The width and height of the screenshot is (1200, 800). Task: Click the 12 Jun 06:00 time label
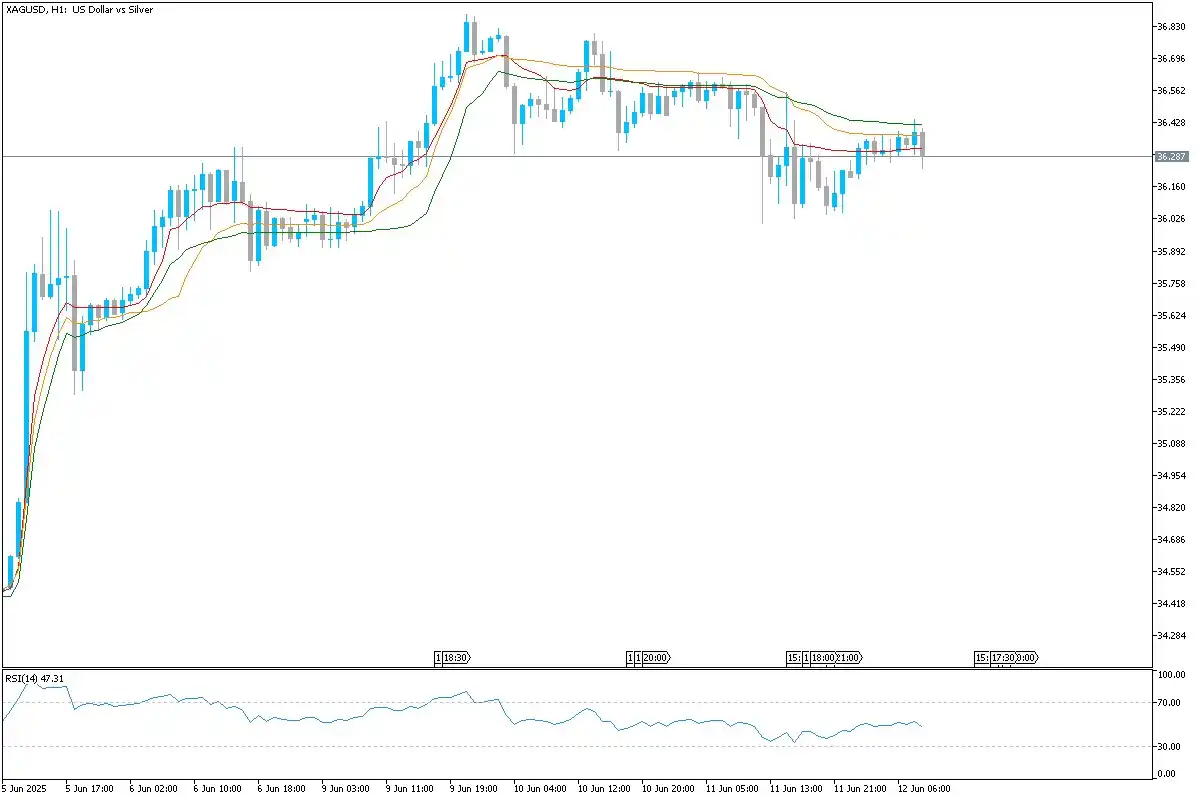(923, 788)
